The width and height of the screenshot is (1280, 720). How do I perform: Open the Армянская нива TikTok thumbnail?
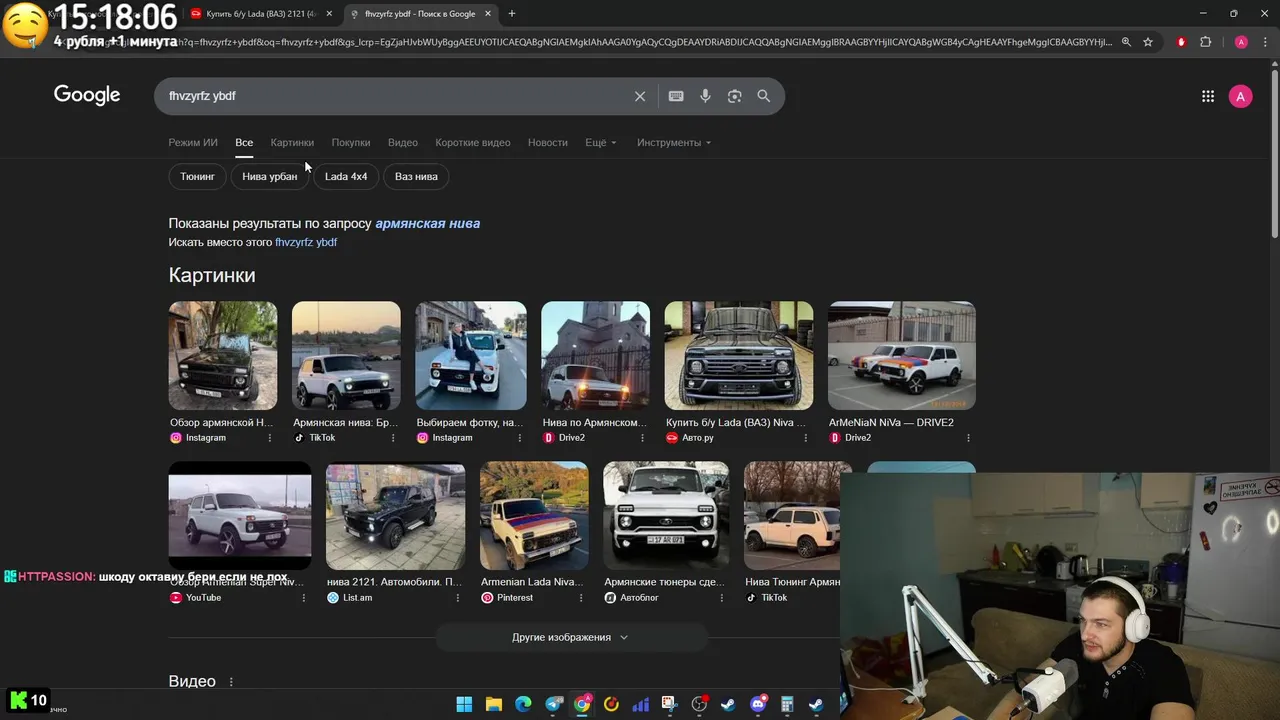tap(346, 356)
